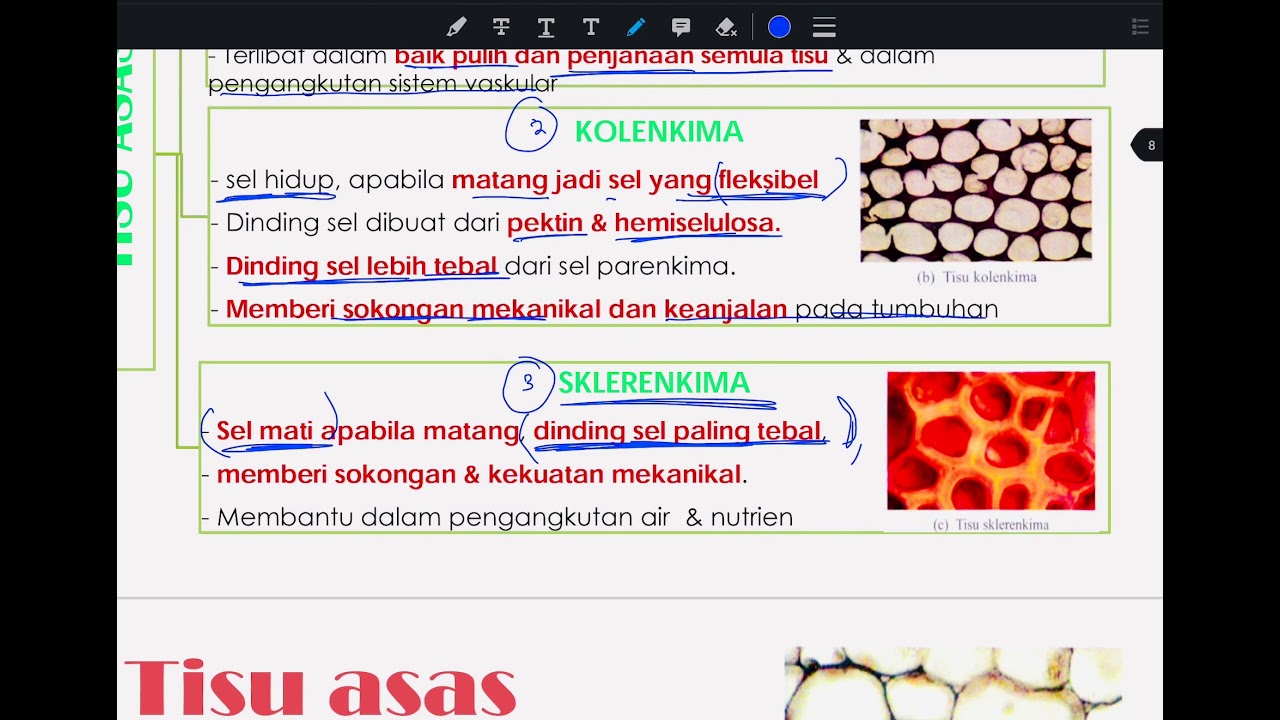This screenshot has height=720, width=1280.
Task: Click the page 8 indicator tab
Action: pyautogui.click(x=1147, y=146)
